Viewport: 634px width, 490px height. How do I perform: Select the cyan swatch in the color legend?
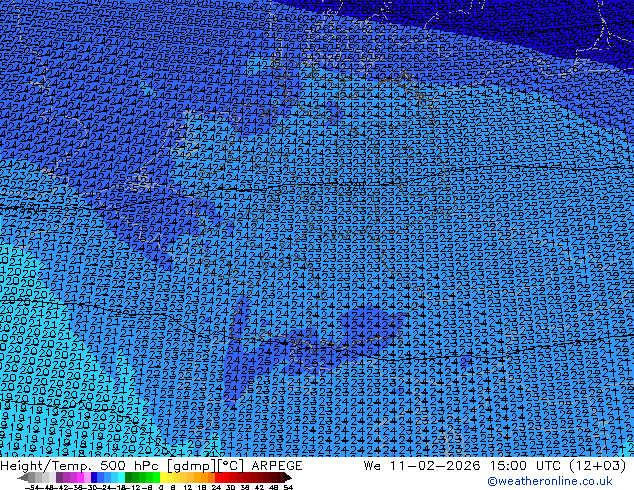pos(121,478)
